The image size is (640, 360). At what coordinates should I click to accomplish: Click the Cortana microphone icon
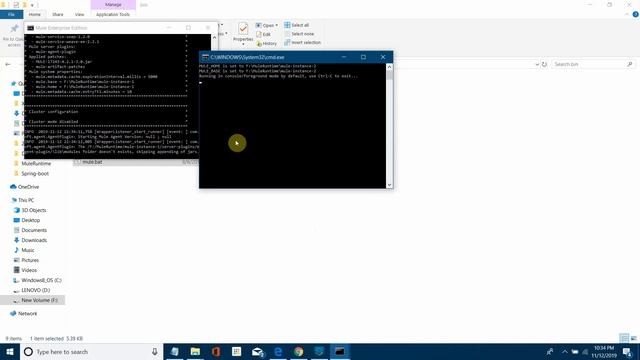pos(155,351)
